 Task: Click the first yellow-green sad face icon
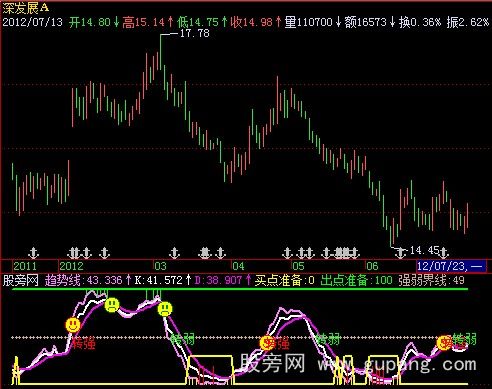pyautogui.click(x=112, y=305)
